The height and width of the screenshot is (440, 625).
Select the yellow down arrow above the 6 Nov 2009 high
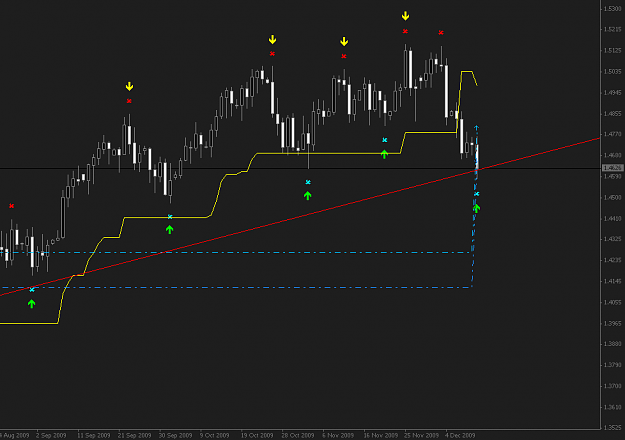(344, 41)
